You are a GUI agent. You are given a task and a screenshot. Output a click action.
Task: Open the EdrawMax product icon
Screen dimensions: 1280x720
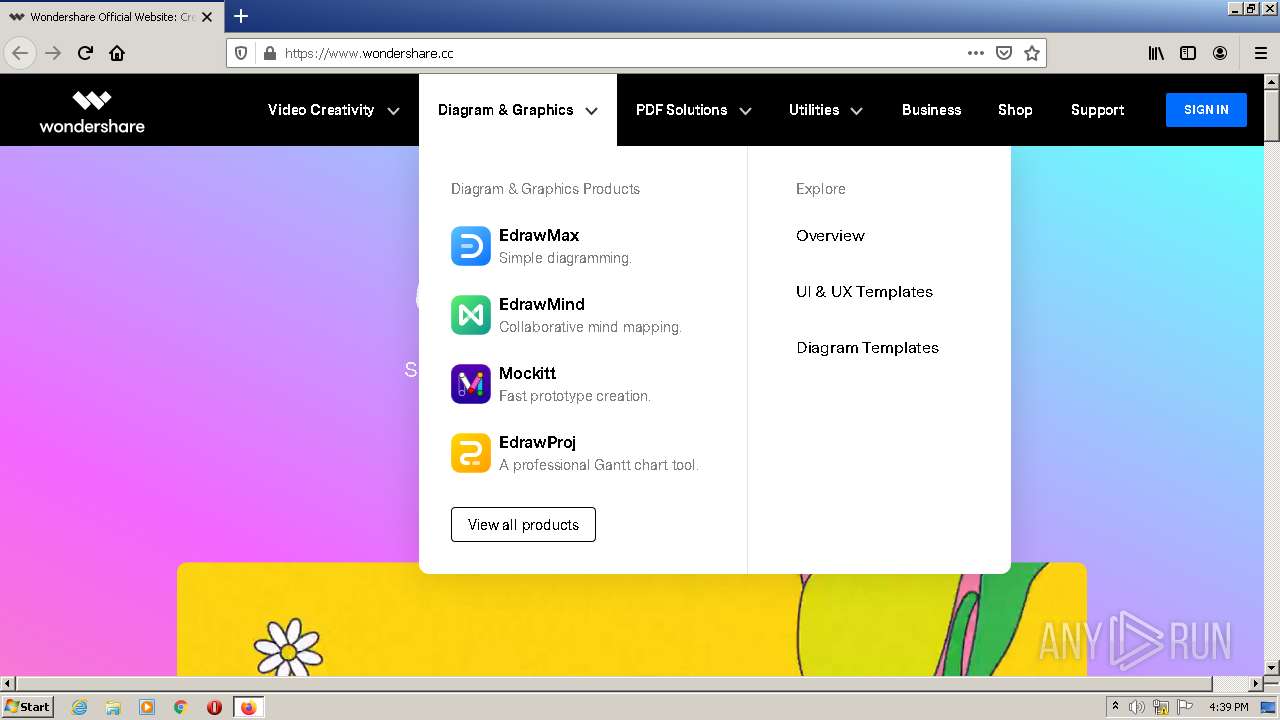point(470,246)
